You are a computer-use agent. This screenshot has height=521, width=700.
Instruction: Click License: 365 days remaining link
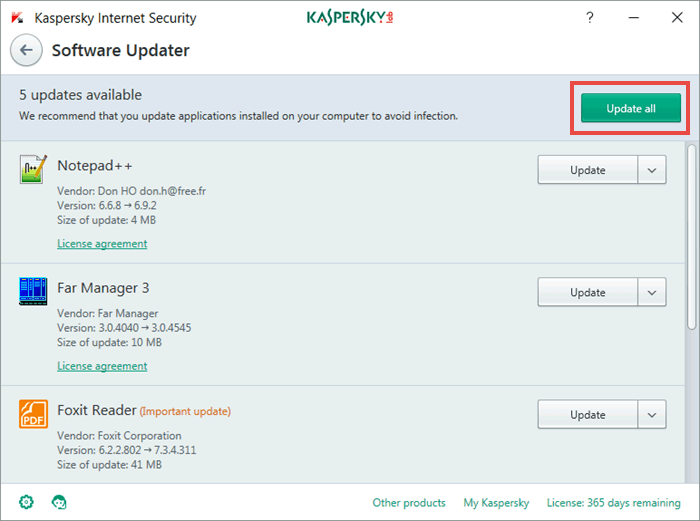(613, 503)
